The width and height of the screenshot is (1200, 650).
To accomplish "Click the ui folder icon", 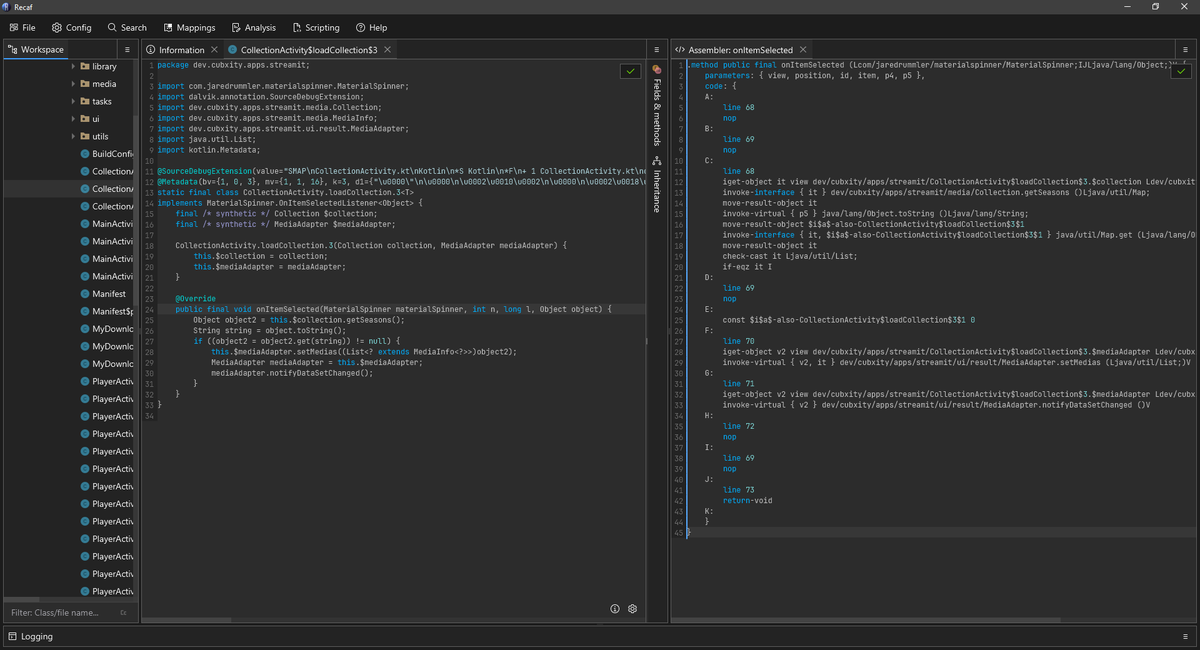I will point(85,119).
